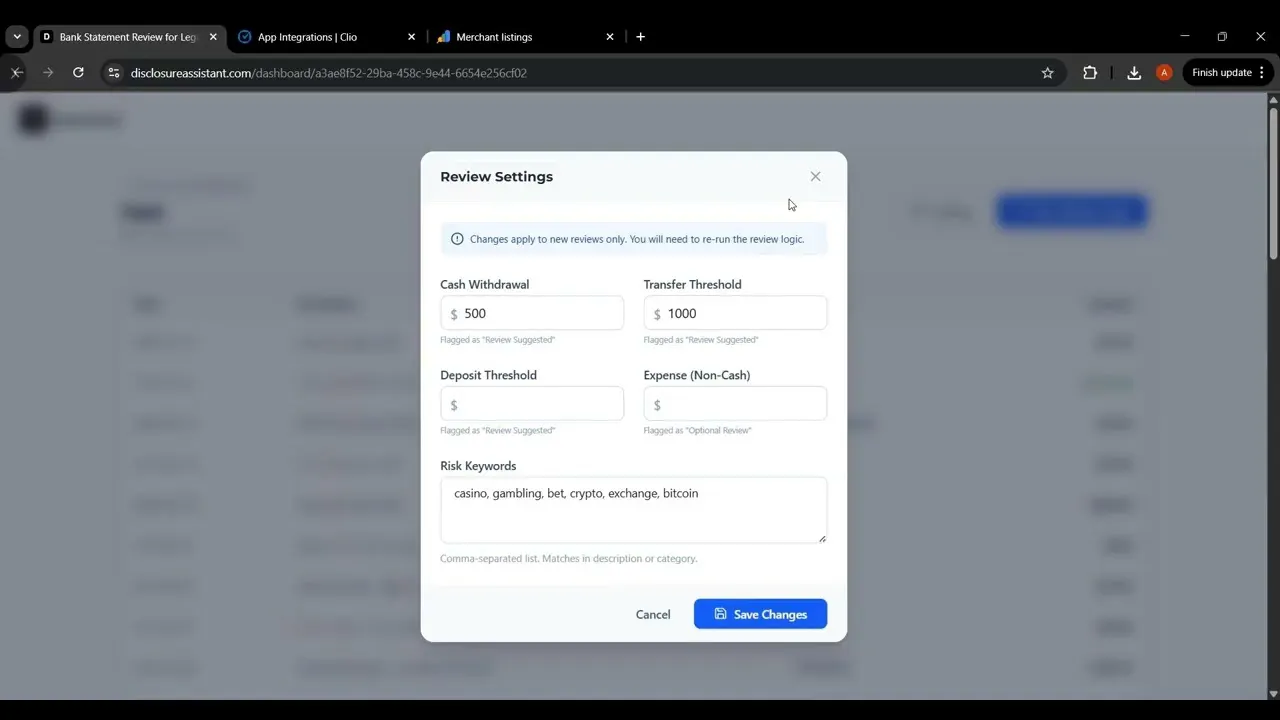The height and width of the screenshot is (720, 1280).
Task: Open the Chrome profile avatar menu
Action: coord(1164,73)
